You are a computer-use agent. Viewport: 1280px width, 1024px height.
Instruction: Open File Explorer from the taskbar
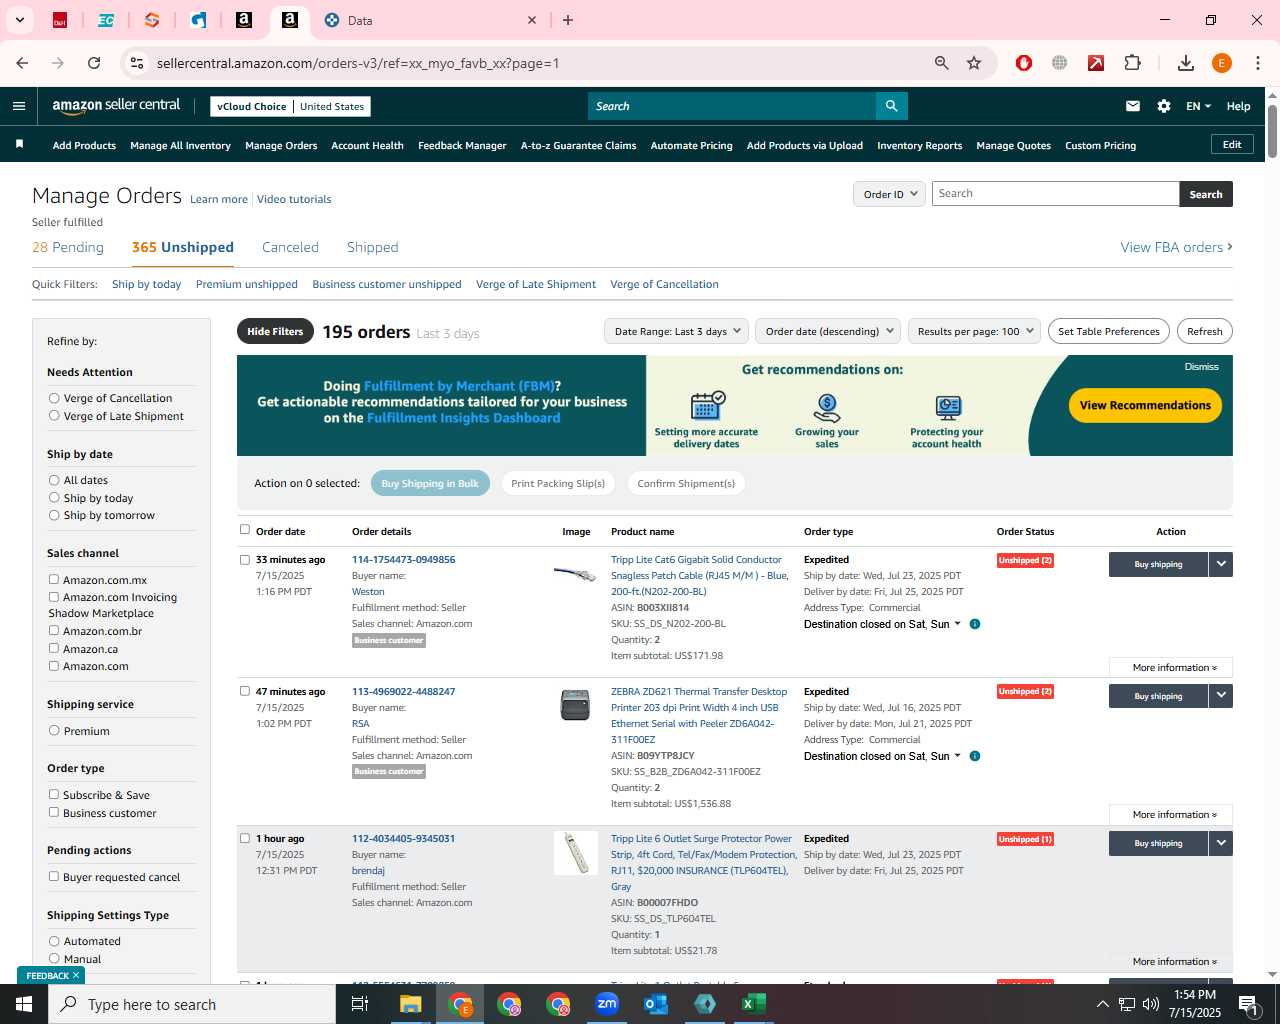(x=411, y=1004)
